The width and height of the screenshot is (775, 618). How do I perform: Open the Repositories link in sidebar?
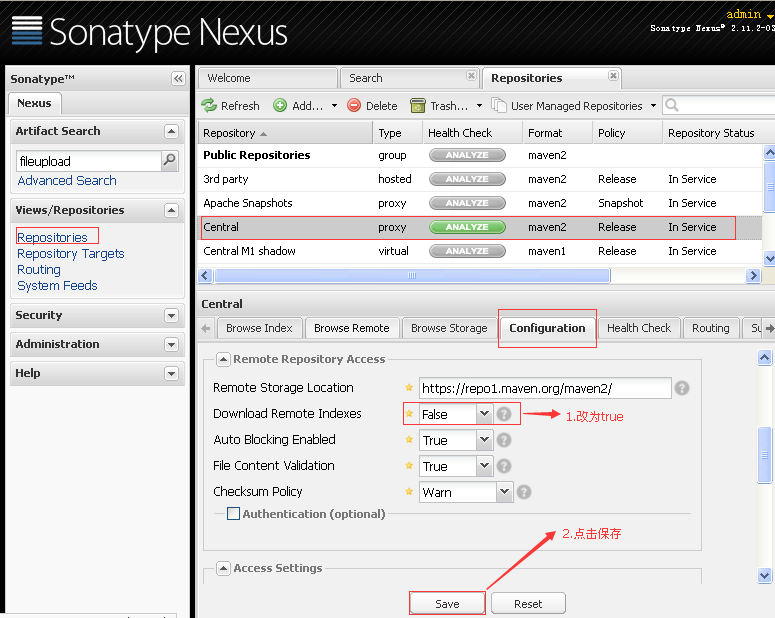click(52, 237)
